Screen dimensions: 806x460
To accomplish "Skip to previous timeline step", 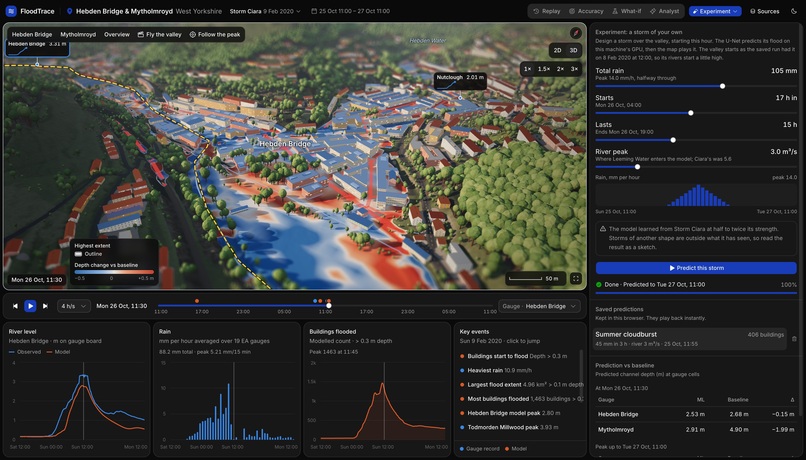I will point(15,306).
